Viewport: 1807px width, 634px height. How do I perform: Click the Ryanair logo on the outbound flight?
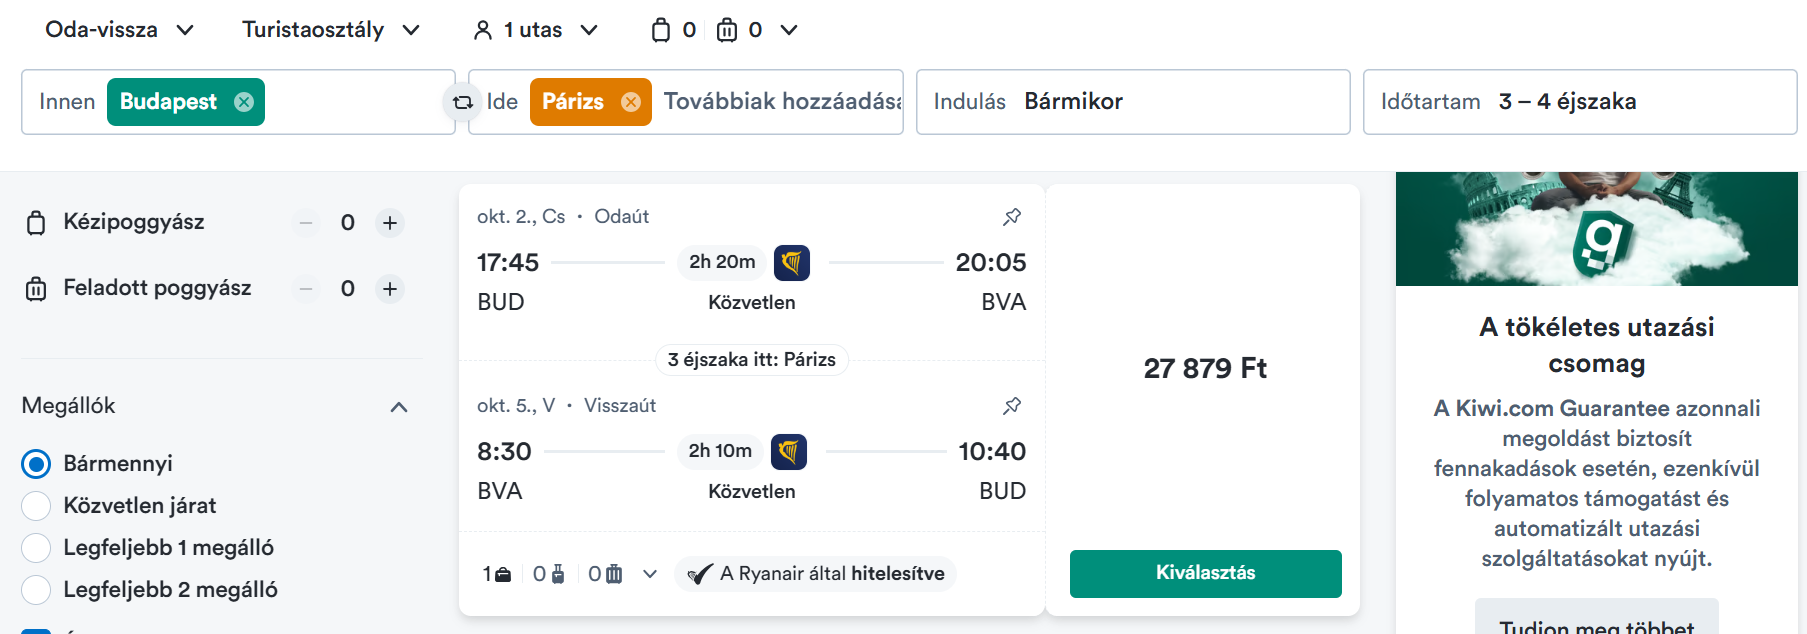[x=791, y=262]
